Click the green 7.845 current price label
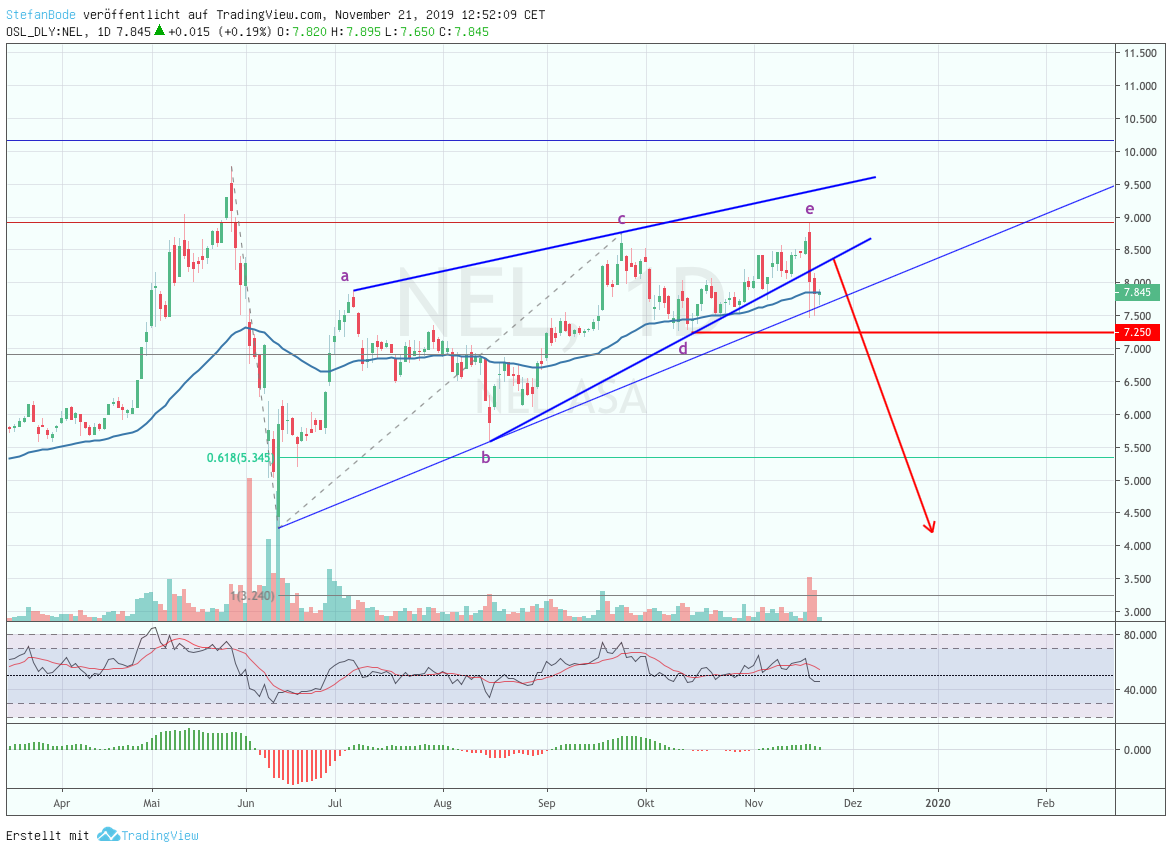This screenshot has width=1172, height=852. pyautogui.click(x=1137, y=292)
